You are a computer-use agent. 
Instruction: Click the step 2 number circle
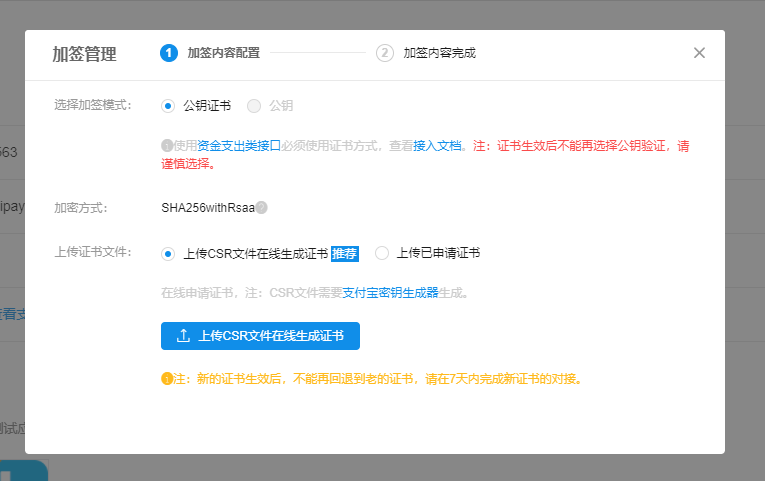385,53
